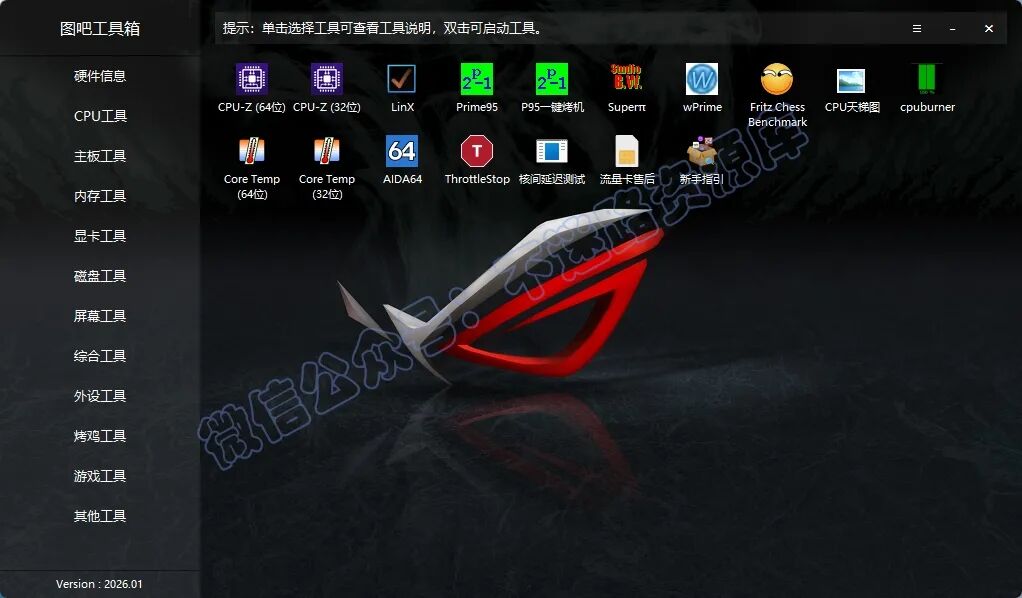Open the hamburger menu in the title bar
The height and width of the screenshot is (598, 1022).
click(x=916, y=29)
